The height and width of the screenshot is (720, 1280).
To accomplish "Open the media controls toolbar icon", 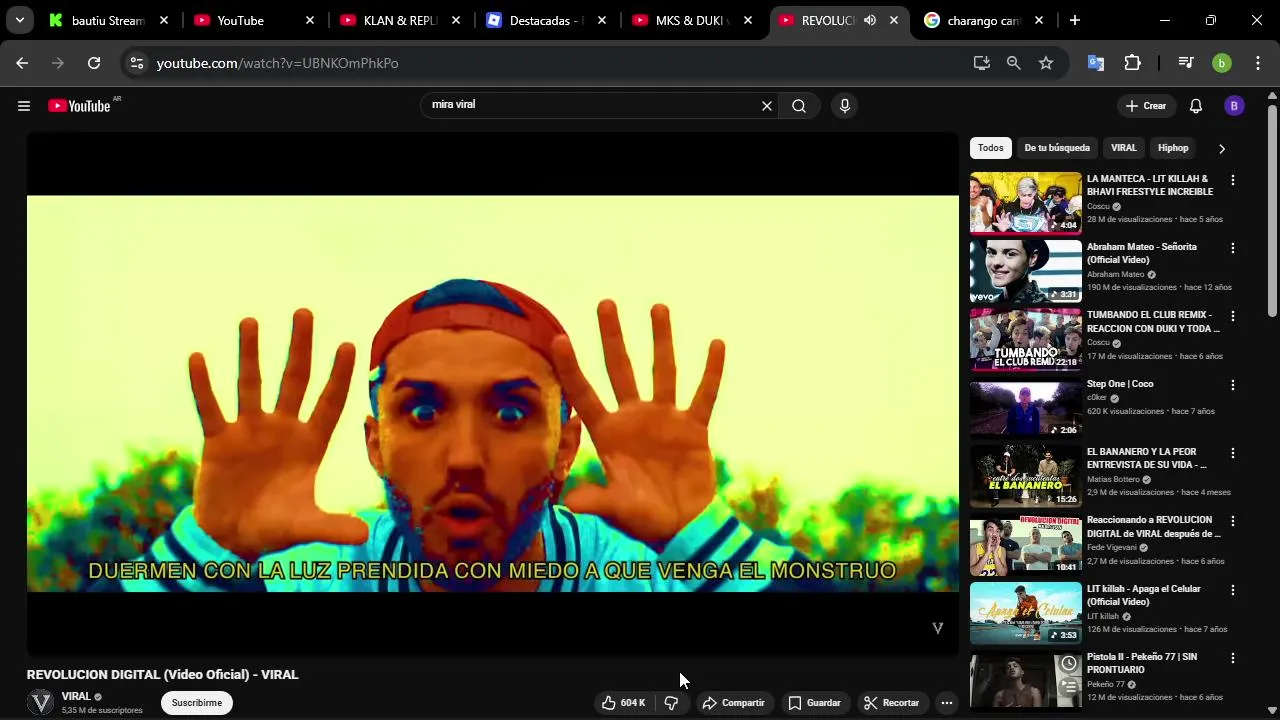I will [1186, 63].
